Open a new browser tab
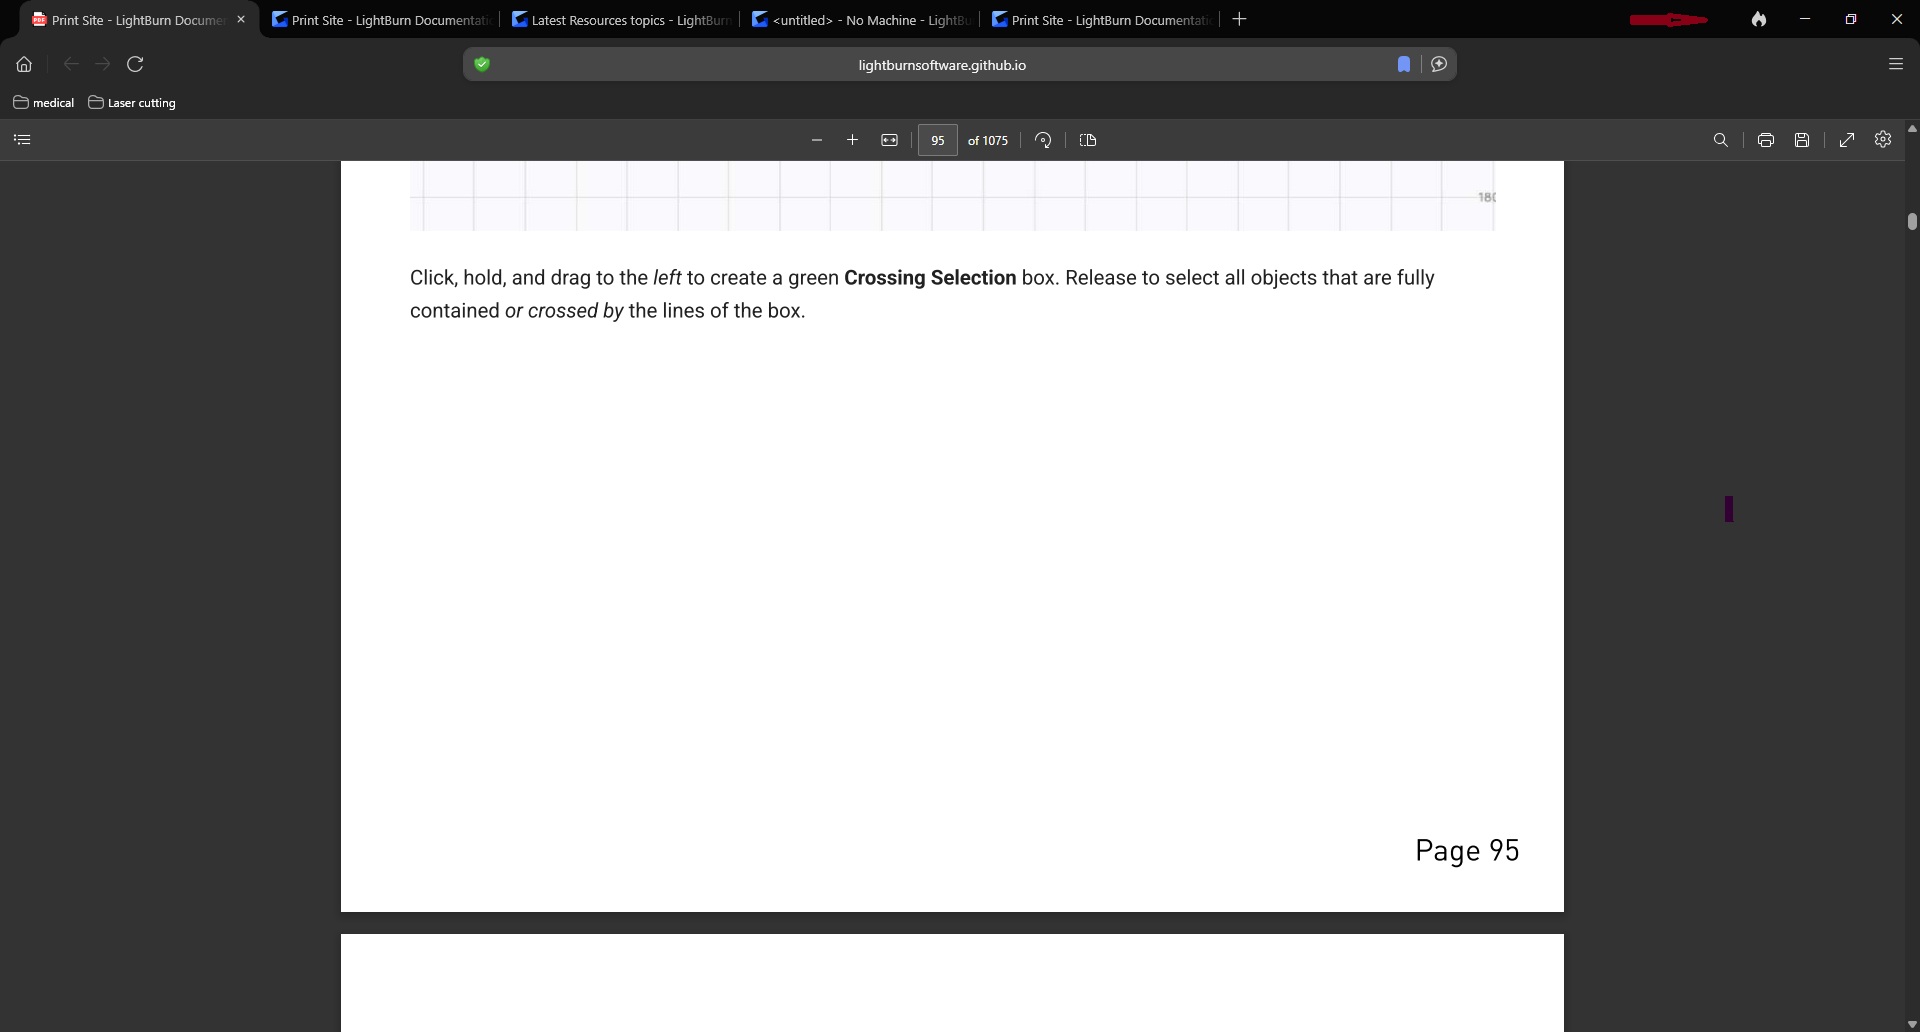Viewport: 1920px width, 1032px height. (1239, 19)
